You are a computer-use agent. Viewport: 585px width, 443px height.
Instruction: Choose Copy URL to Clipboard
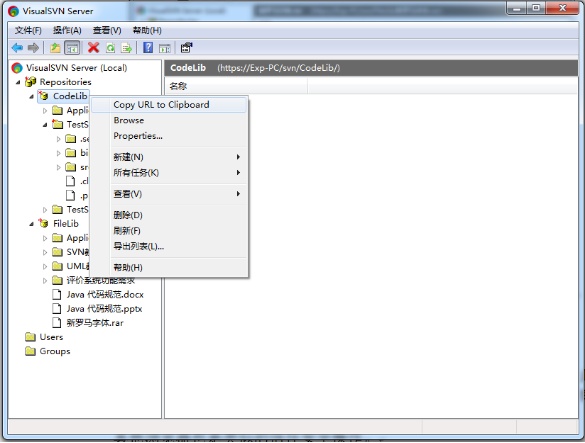click(x=169, y=105)
